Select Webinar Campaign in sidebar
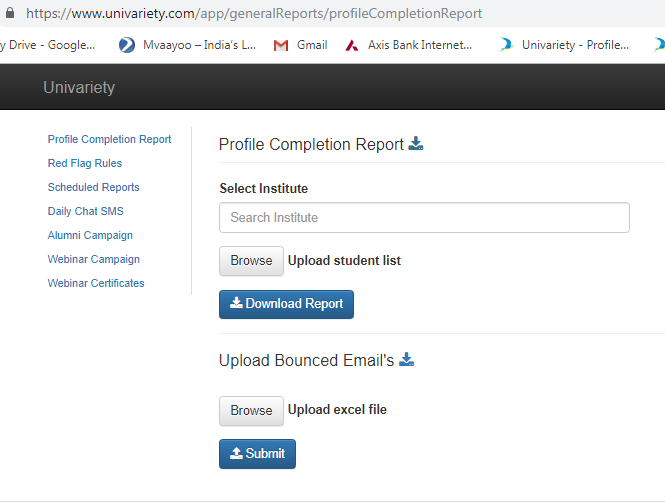 93,259
